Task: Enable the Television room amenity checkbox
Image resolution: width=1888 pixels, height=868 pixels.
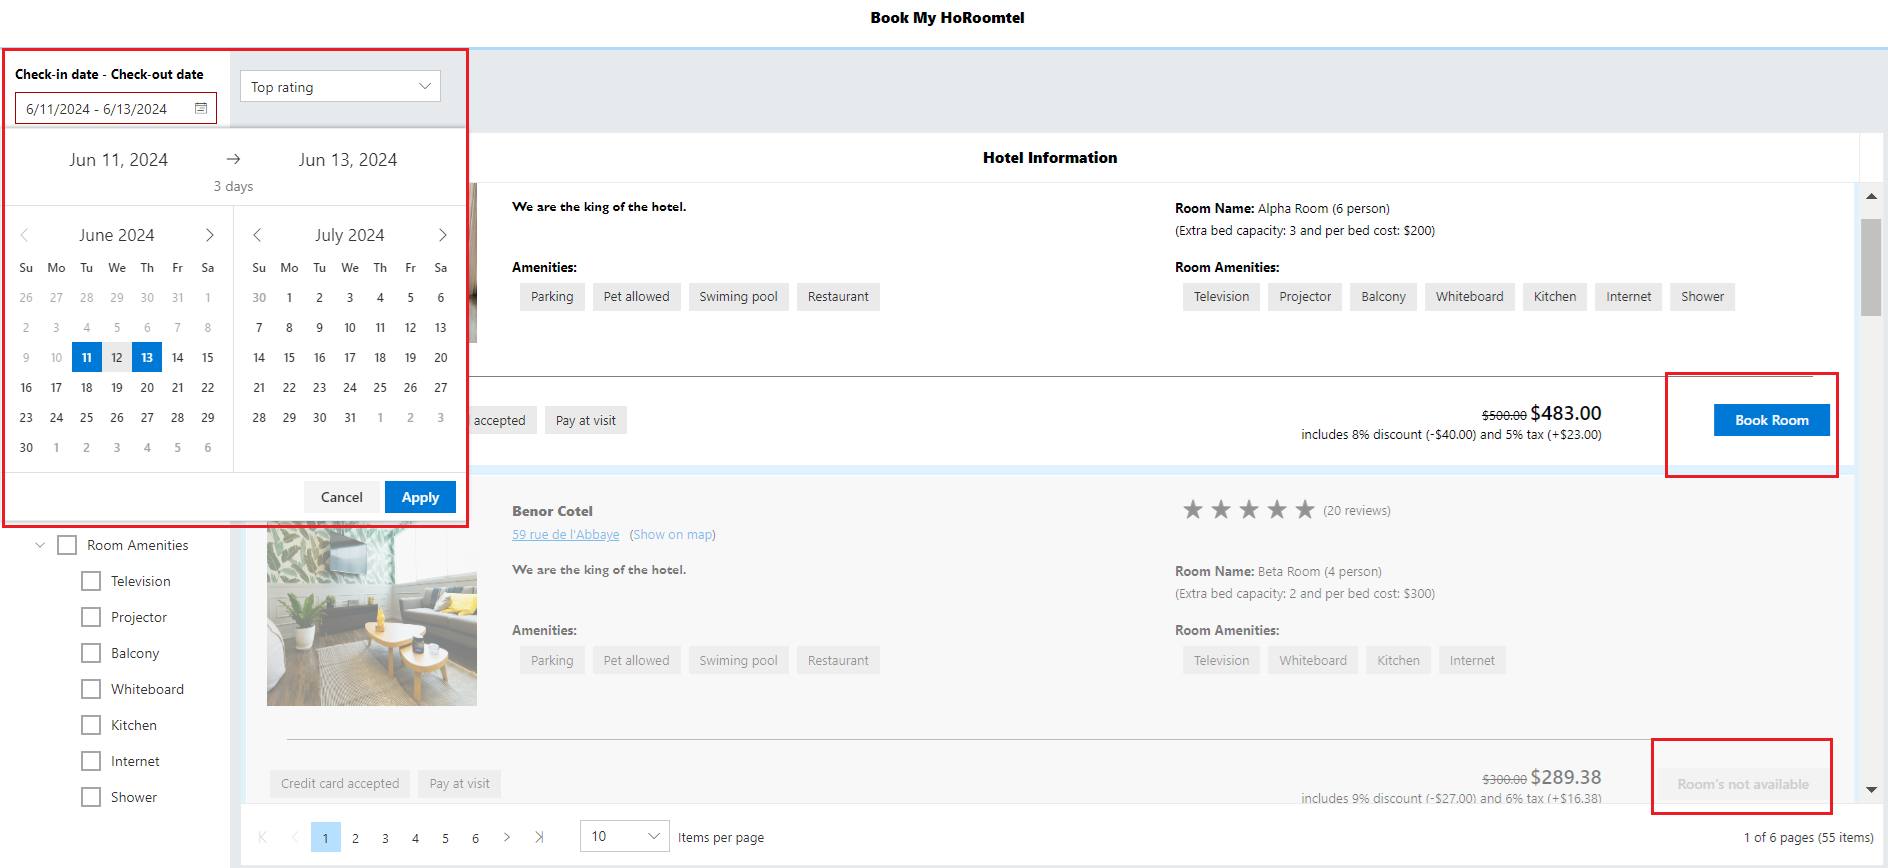Action: pyautogui.click(x=91, y=581)
